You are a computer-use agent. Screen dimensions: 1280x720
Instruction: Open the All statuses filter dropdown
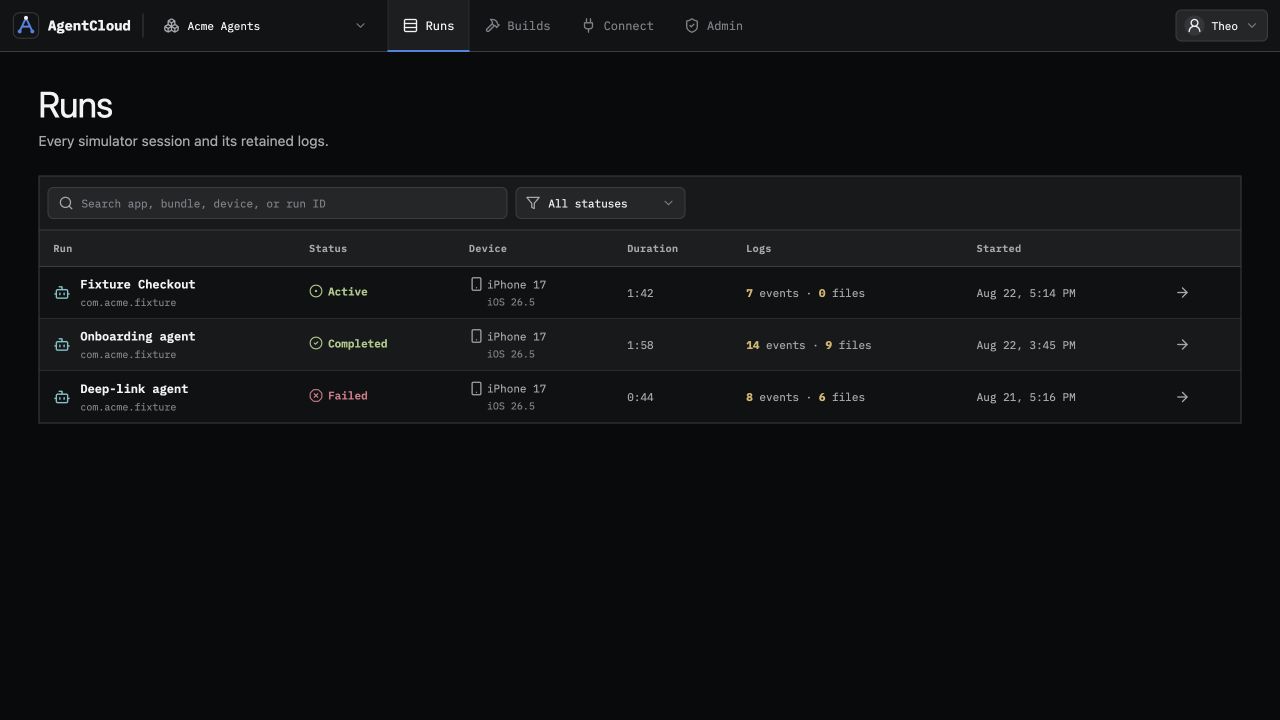click(x=600, y=203)
